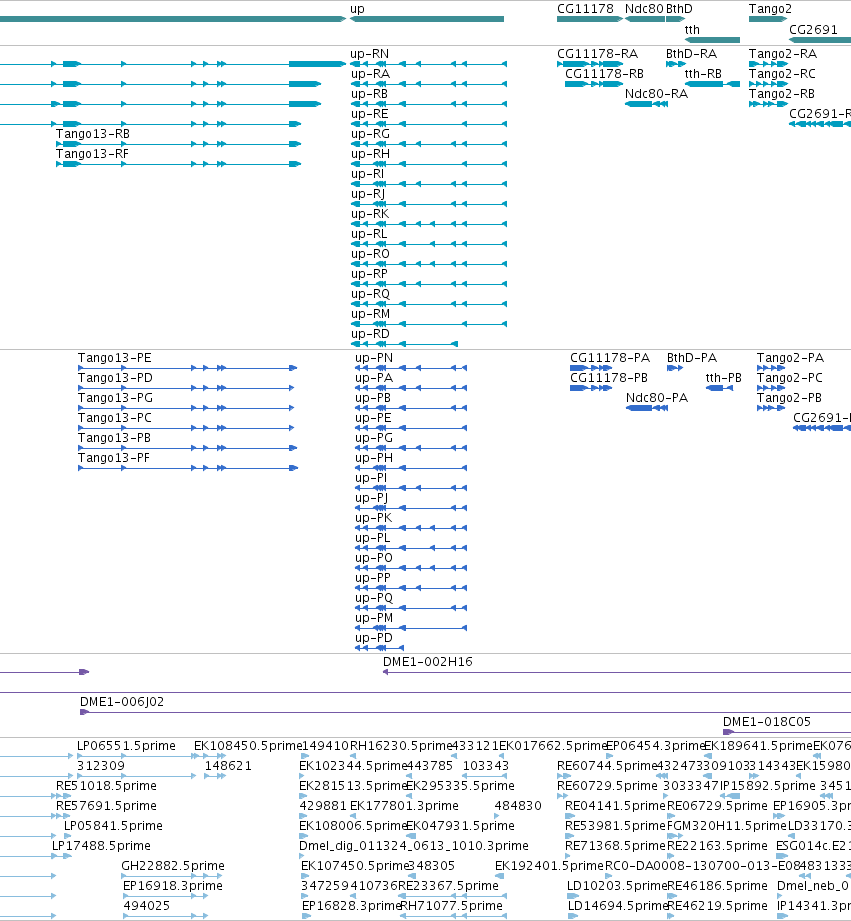
Task: Click EST RE04141.5prime
Action: (x=615, y=806)
